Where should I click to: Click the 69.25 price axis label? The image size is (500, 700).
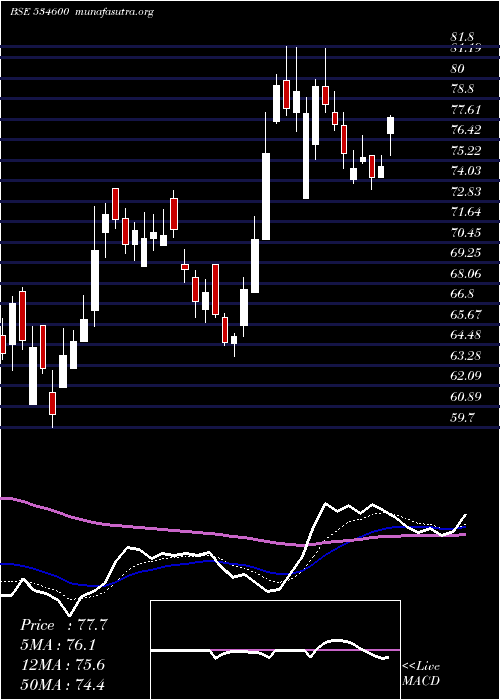pos(466,253)
